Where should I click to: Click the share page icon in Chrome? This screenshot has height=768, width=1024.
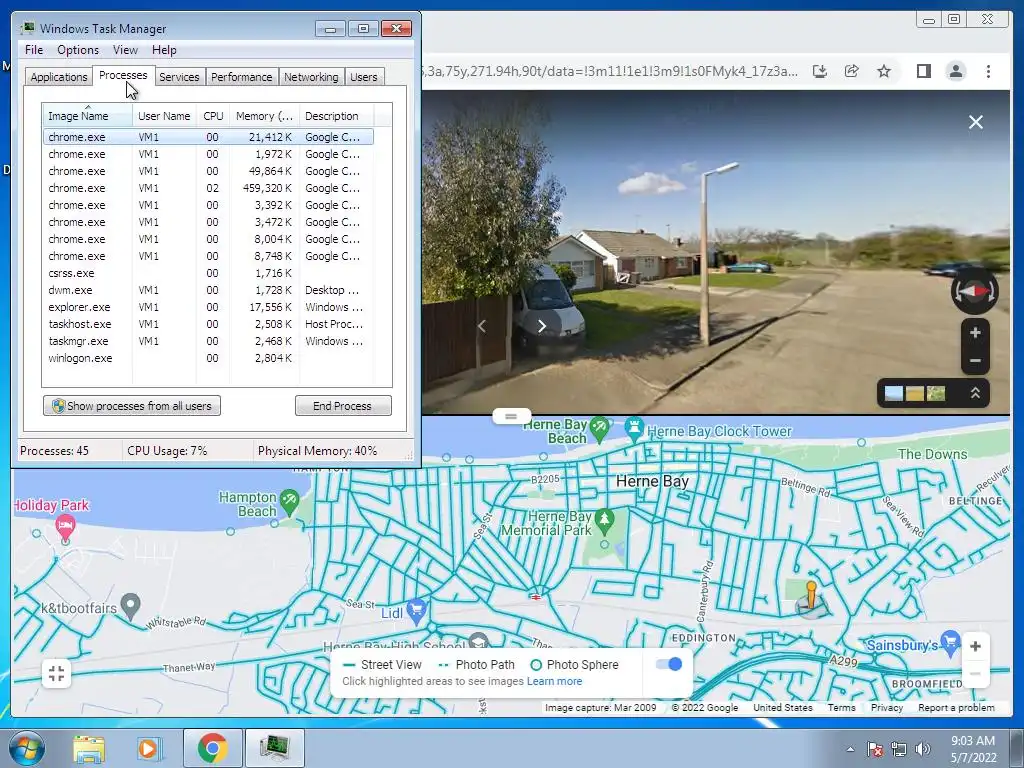point(852,71)
